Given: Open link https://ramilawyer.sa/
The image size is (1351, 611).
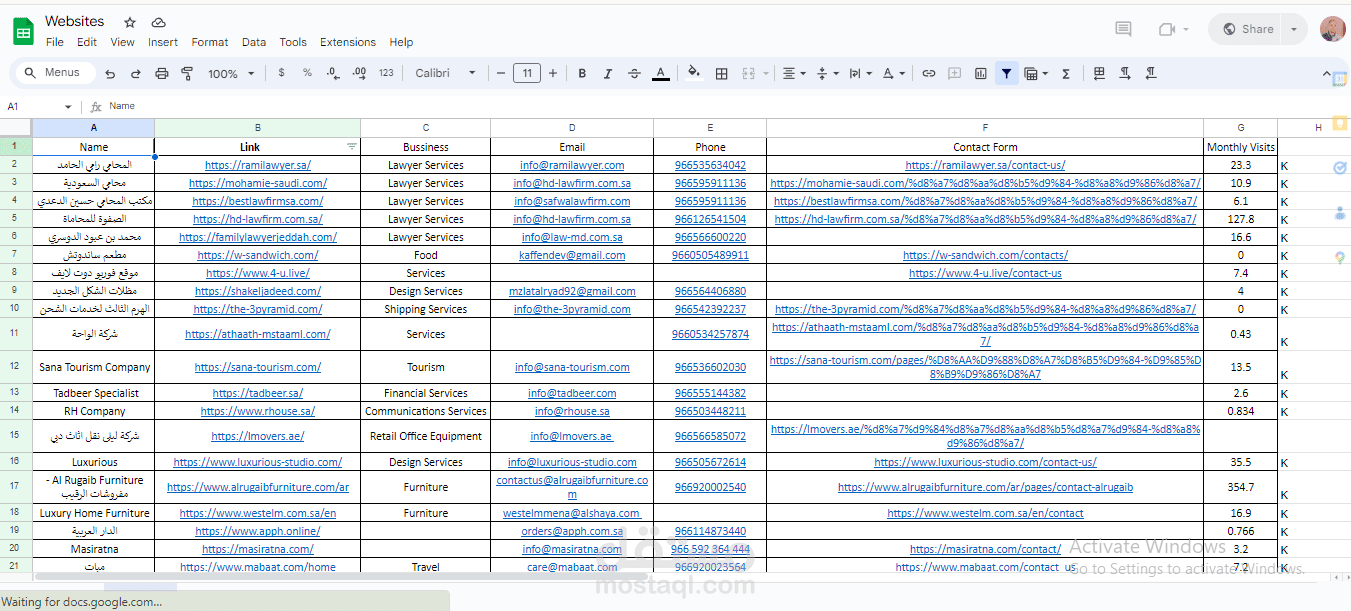Looking at the screenshot, I should tap(258, 165).
